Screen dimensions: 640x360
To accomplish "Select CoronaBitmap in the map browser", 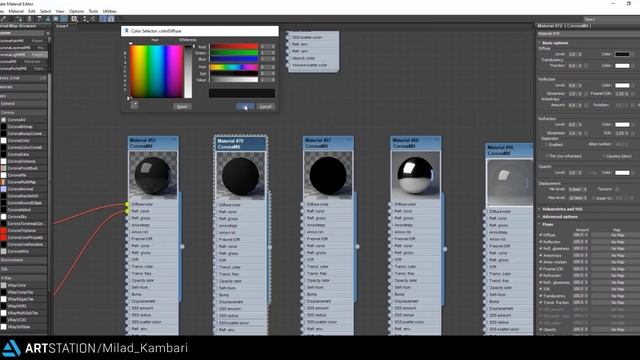I will [24, 127].
